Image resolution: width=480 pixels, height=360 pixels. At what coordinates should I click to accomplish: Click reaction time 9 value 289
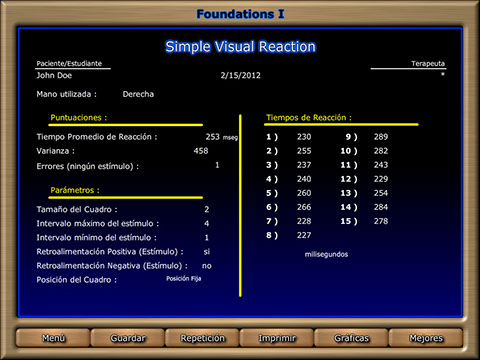pos(381,137)
